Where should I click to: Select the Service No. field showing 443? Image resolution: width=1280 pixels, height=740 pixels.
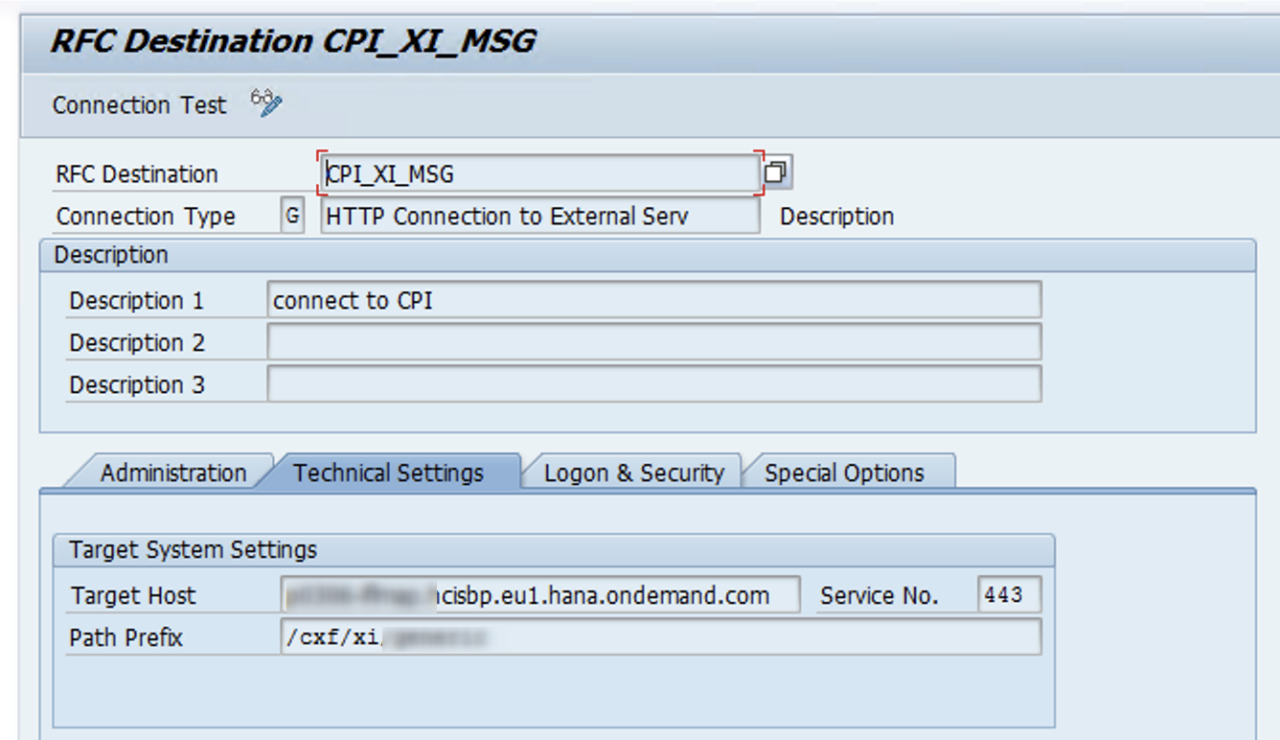[1009, 595]
